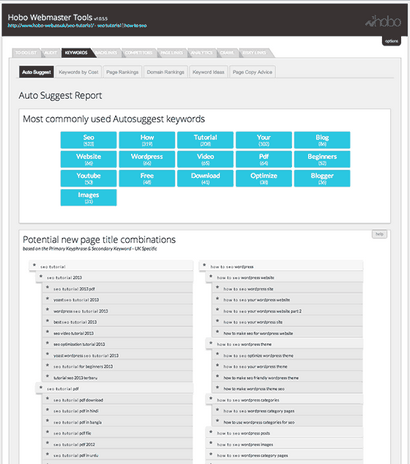Screen dimensions: 410x464
Task: Collapse the 'seo tutorial 2013' tree row
Action: click(x=114, y=277)
